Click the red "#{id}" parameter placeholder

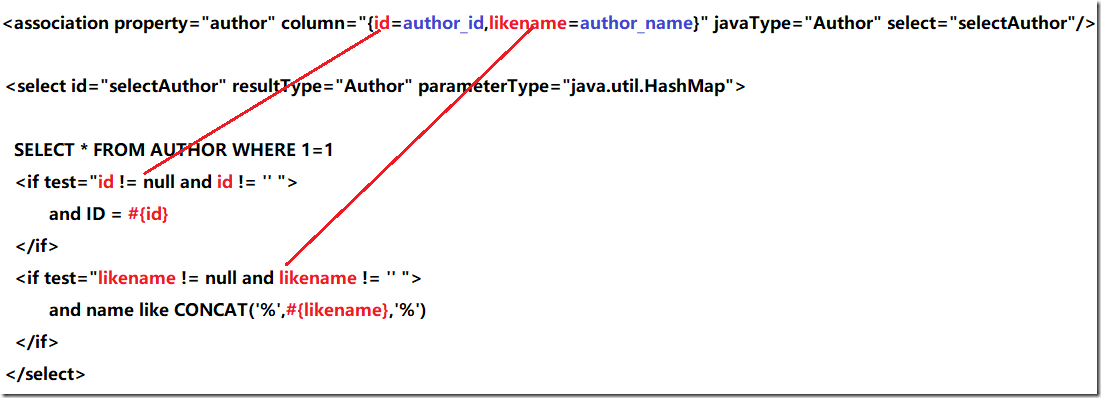pyautogui.click(x=148, y=214)
